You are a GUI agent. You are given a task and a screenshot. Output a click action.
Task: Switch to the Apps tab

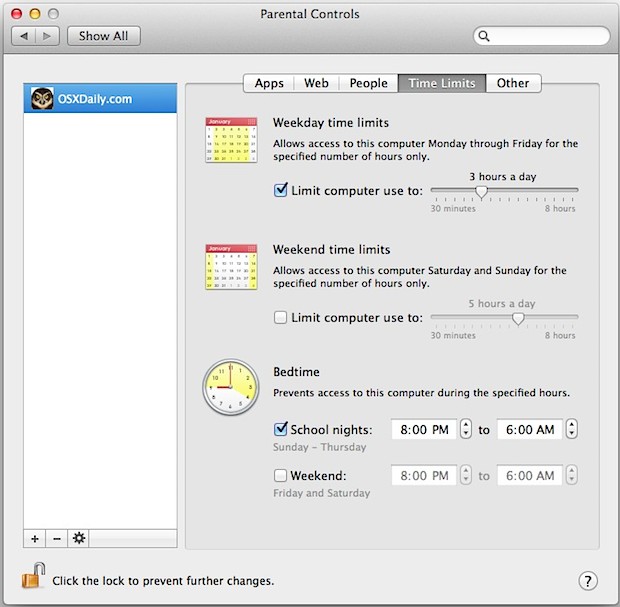coord(269,83)
